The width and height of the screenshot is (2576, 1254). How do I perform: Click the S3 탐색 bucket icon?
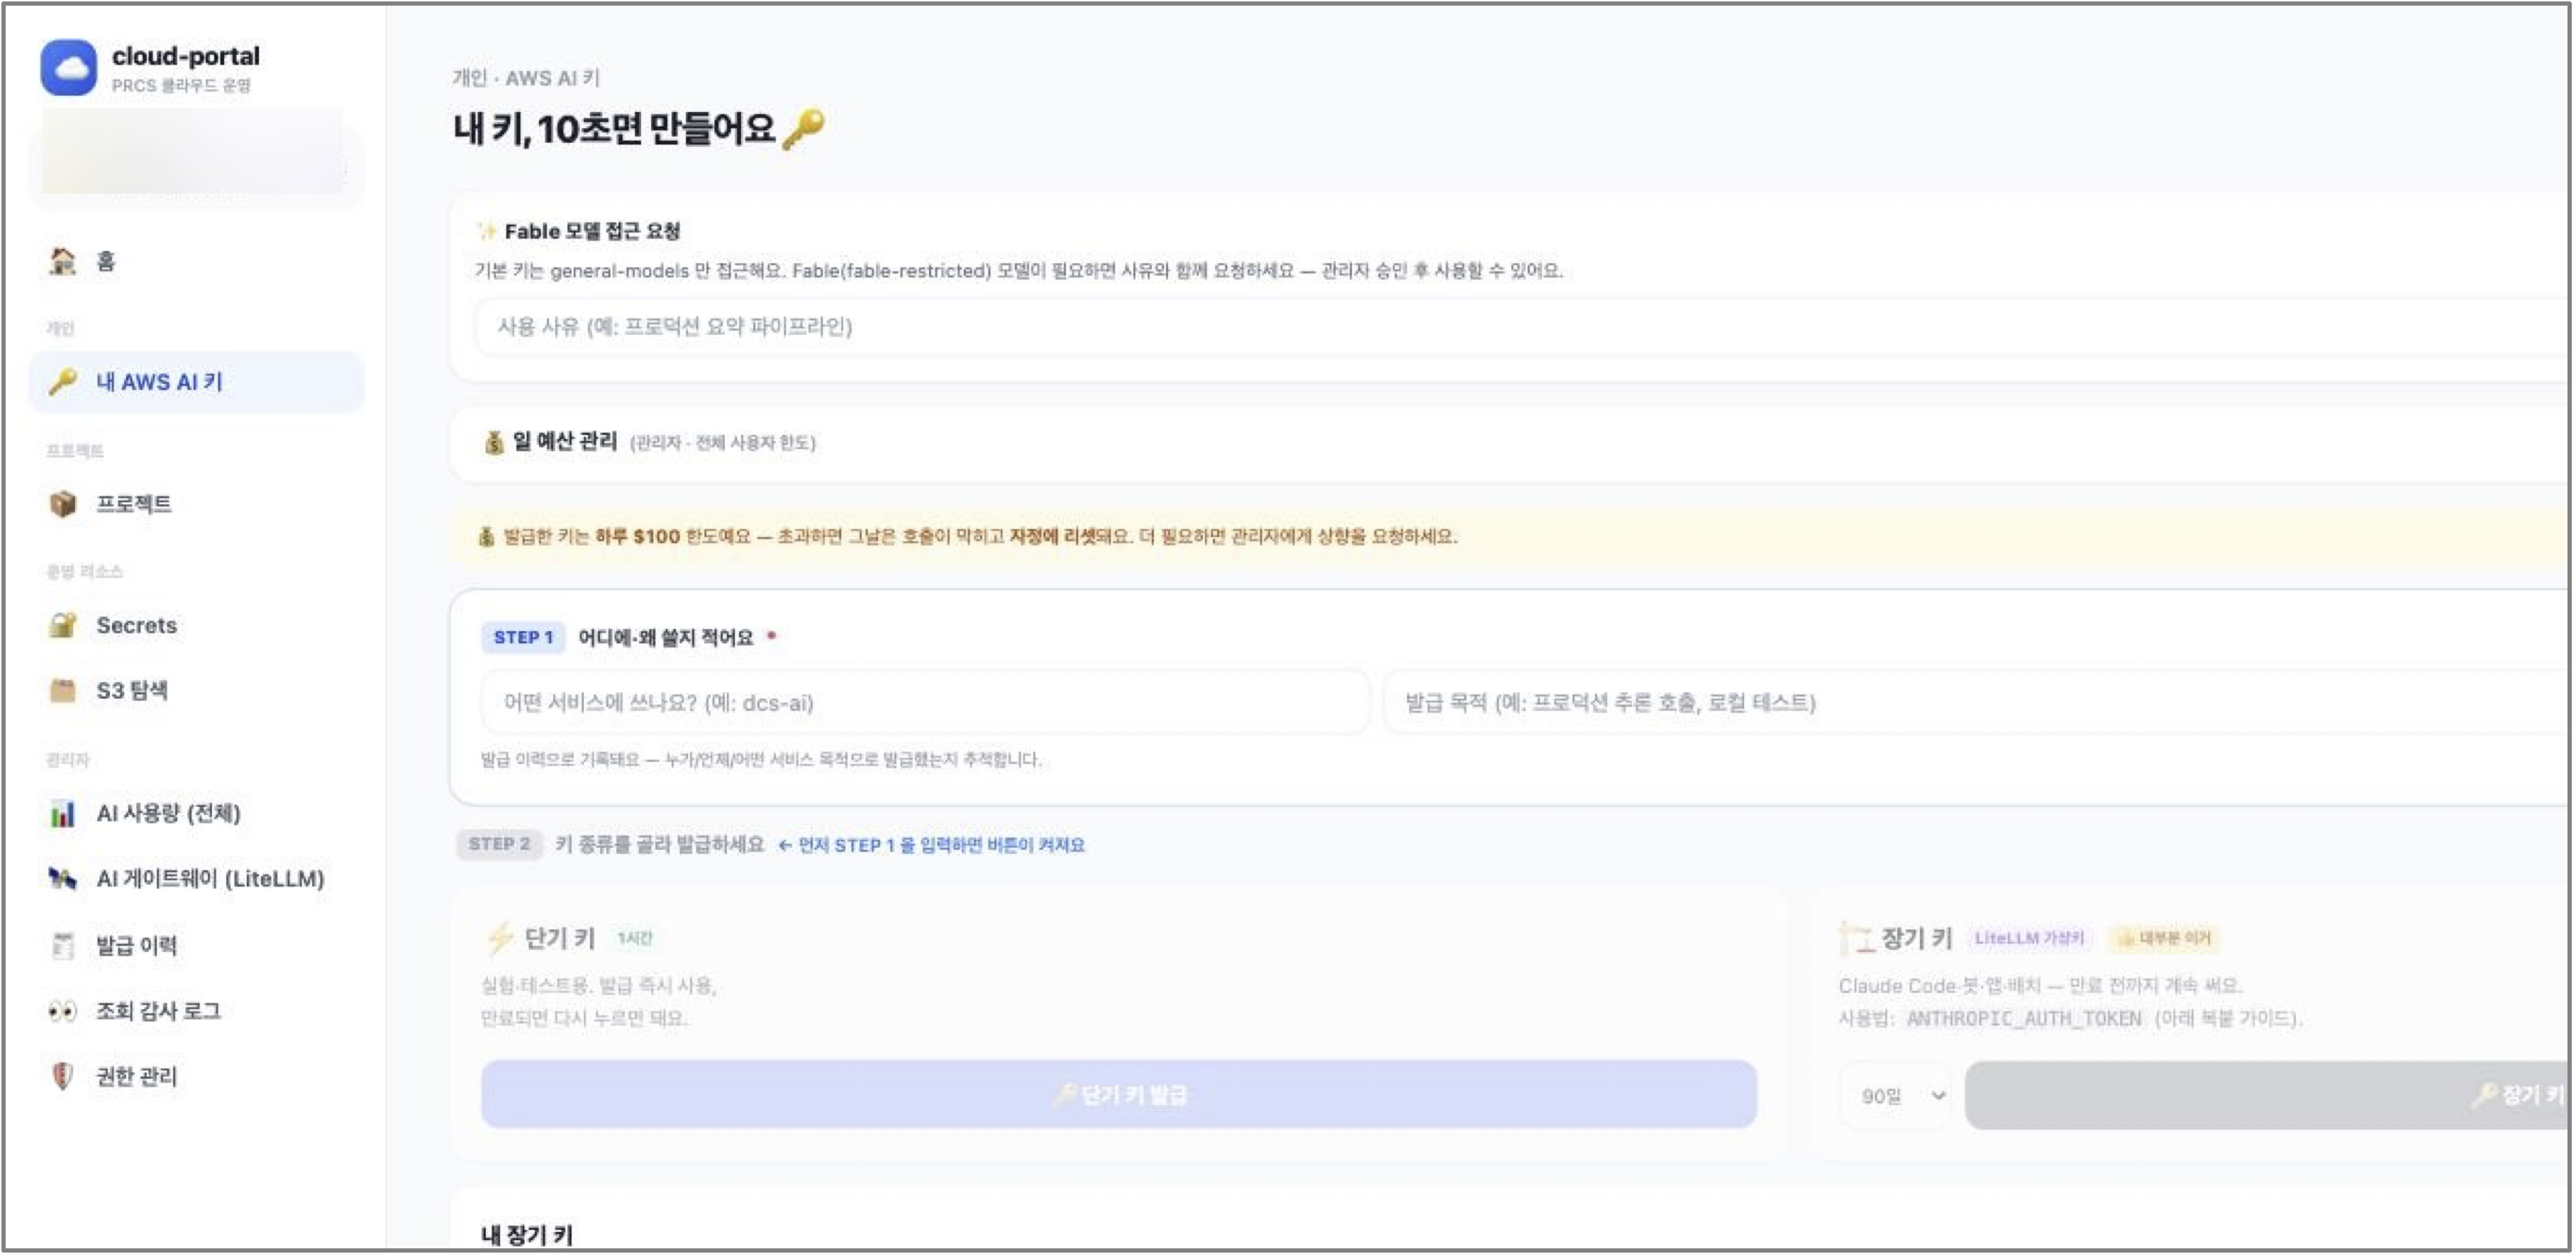tap(62, 691)
